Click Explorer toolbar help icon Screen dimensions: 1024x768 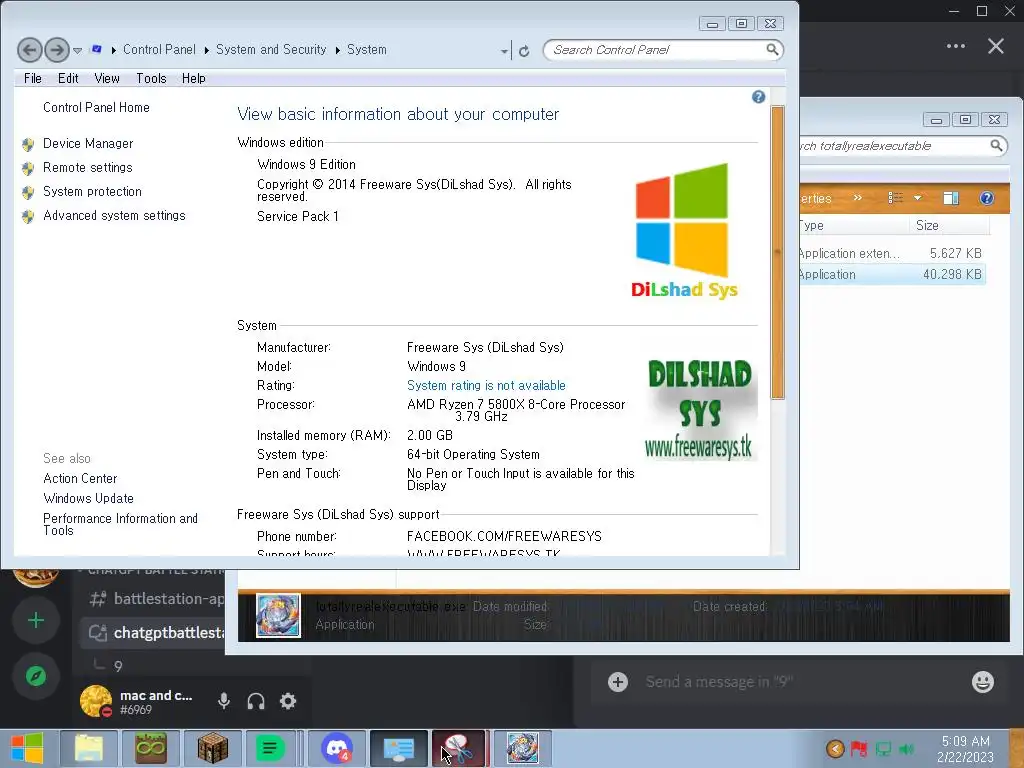987,198
